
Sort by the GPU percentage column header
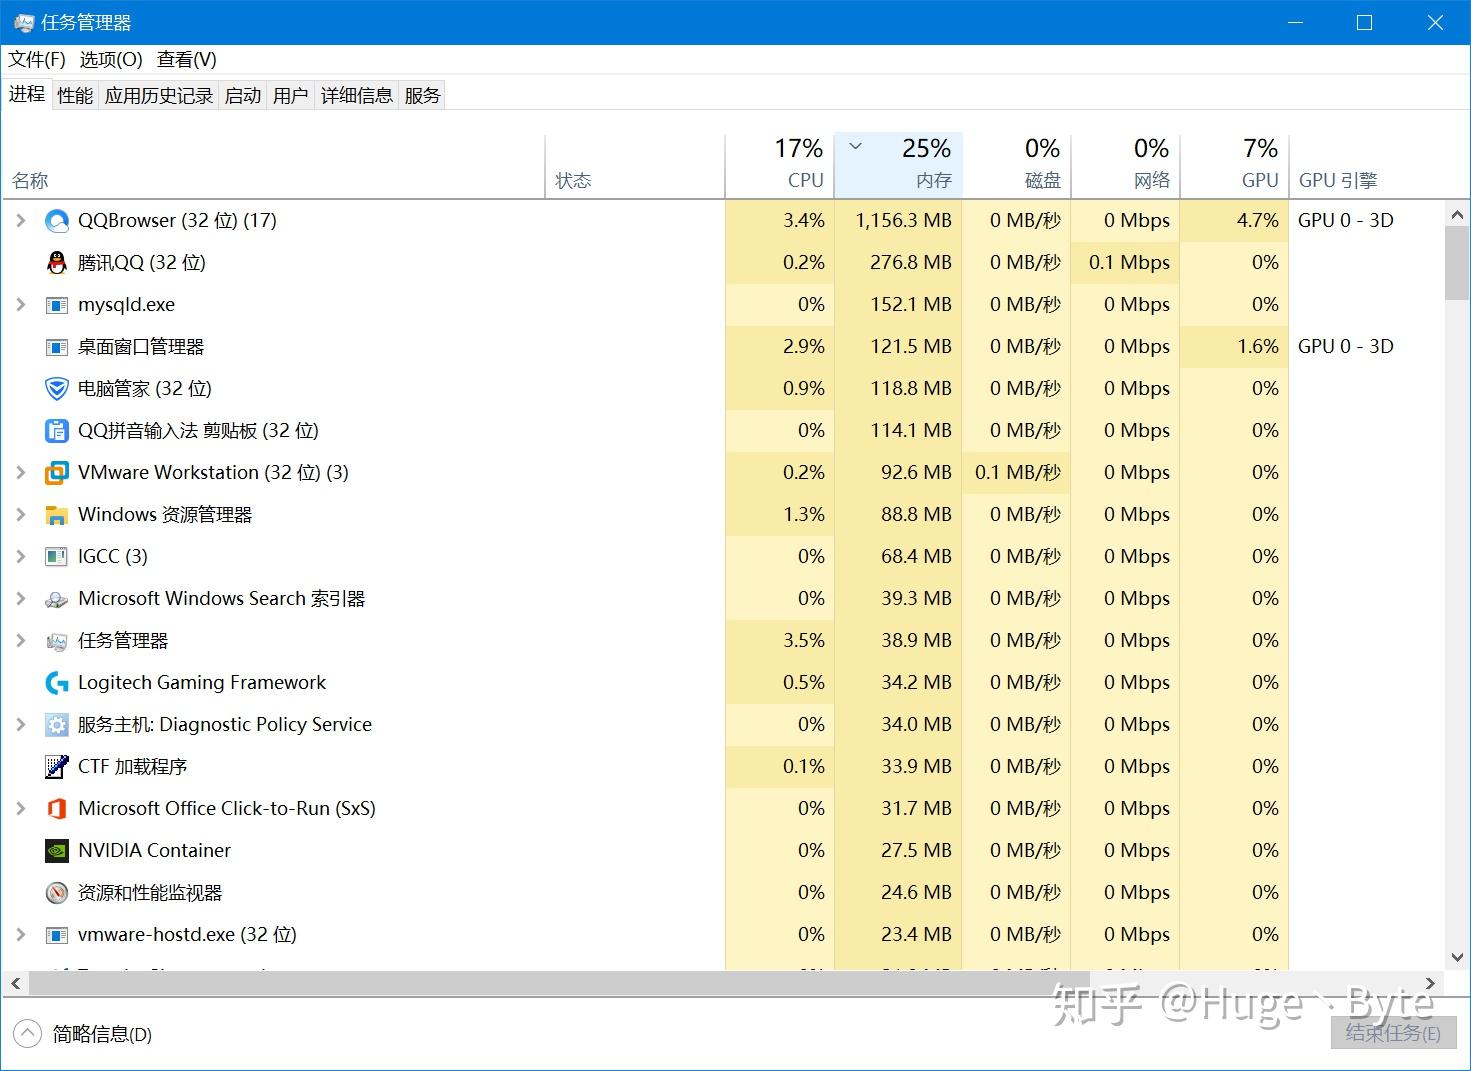pyautogui.click(x=1234, y=166)
